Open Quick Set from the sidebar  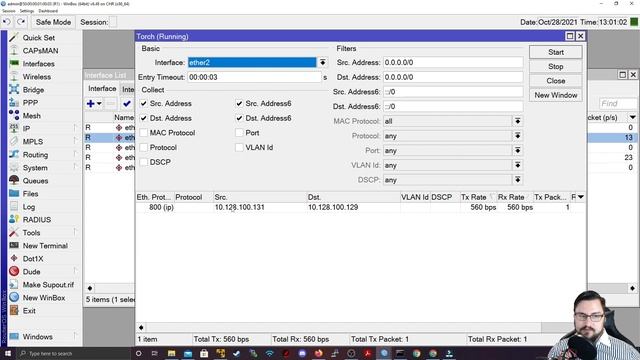coord(38,38)
